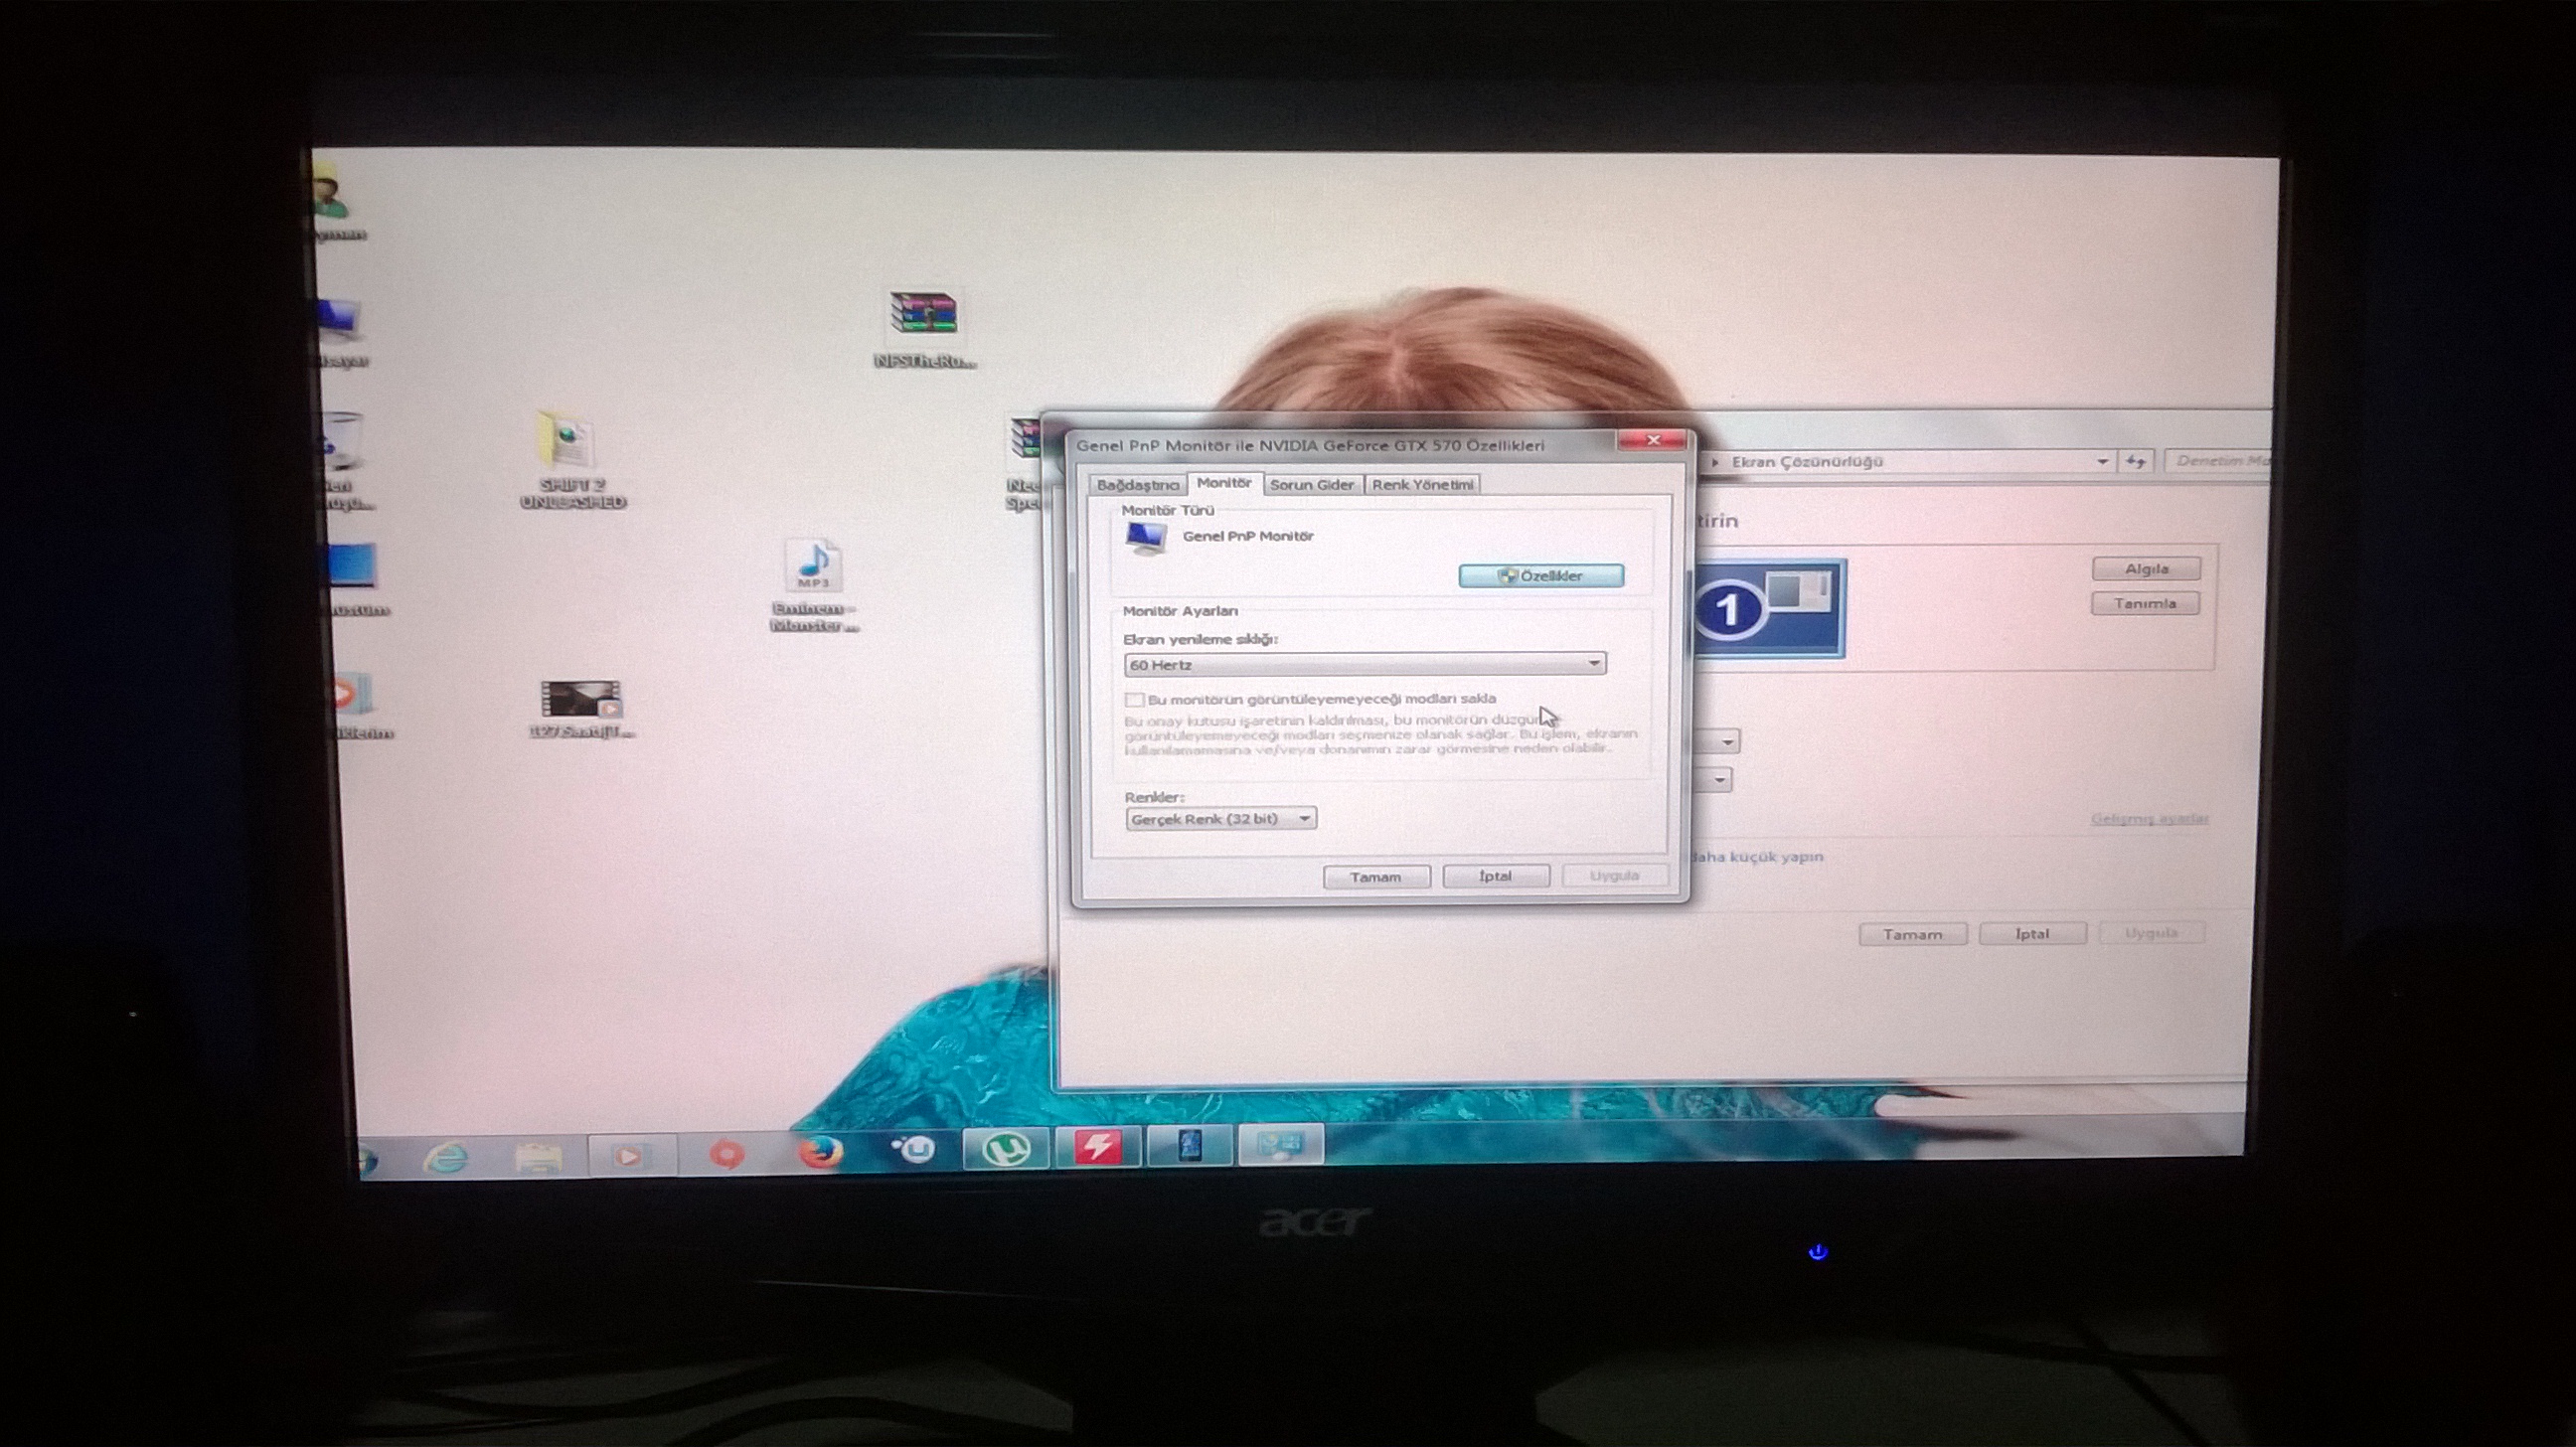Viewport: 2576px width, 1447px height.
Task: Open the Windows Start button
Action: [x=367, y=1161]
